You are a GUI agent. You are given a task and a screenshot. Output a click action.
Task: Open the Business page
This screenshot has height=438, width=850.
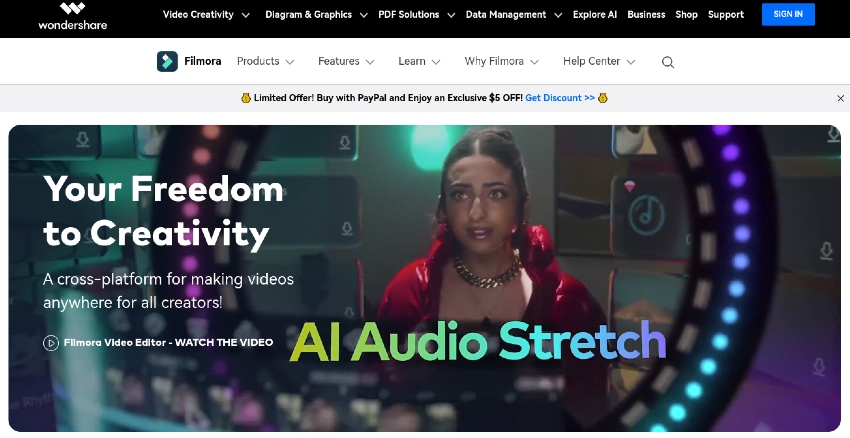(646, 15)
